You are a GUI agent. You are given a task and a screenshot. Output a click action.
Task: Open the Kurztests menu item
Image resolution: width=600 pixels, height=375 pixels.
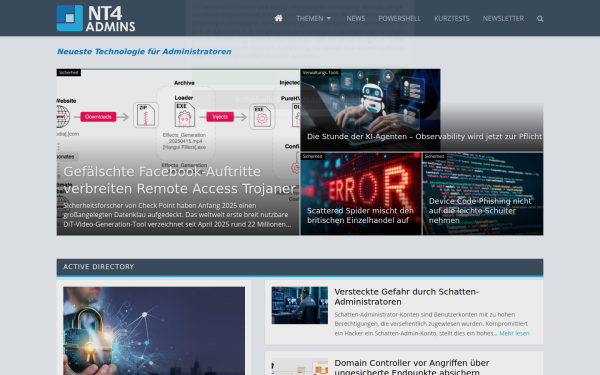click(452, 18)
